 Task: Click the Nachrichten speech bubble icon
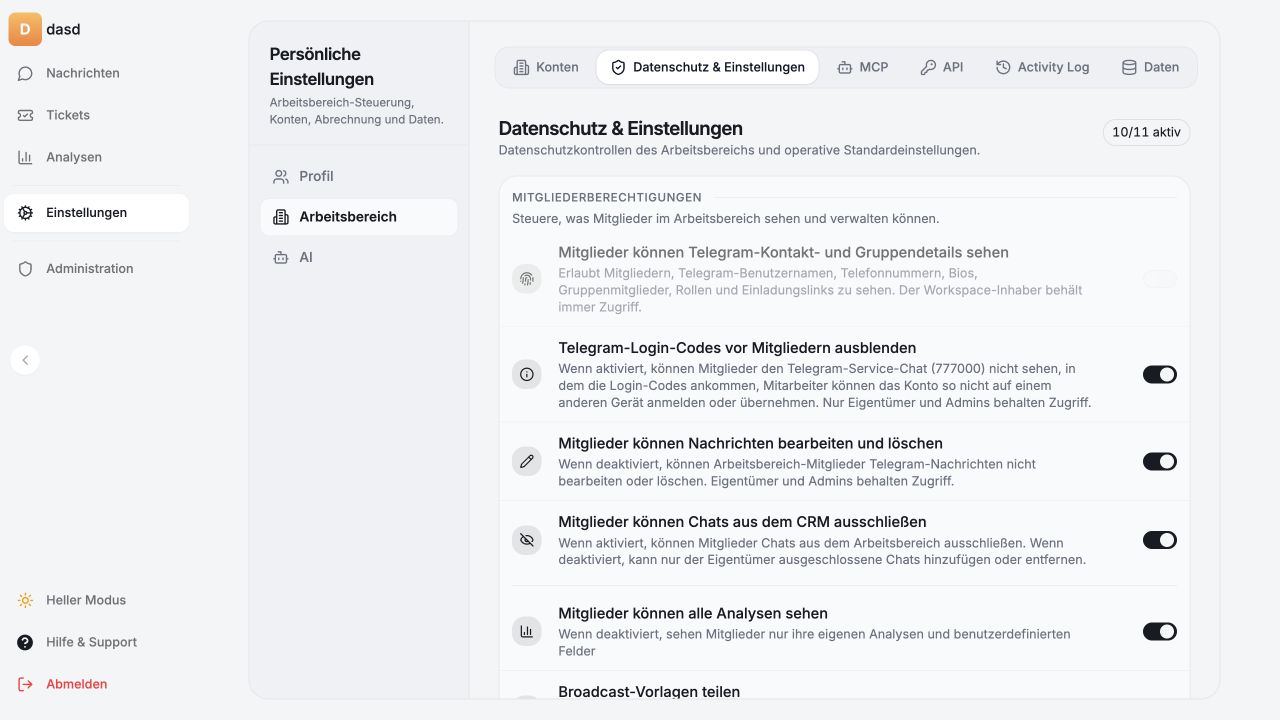[x=26, y=73]
